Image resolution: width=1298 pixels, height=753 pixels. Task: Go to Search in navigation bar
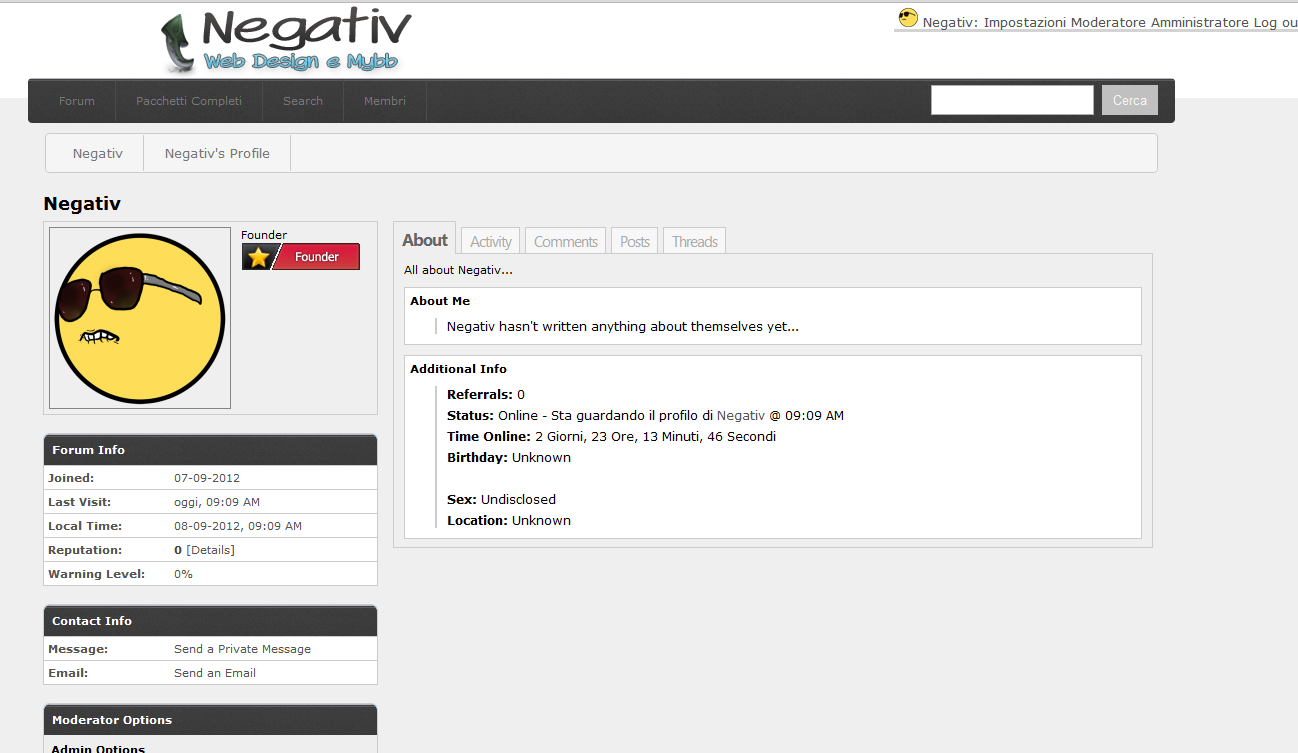[302, 101]
